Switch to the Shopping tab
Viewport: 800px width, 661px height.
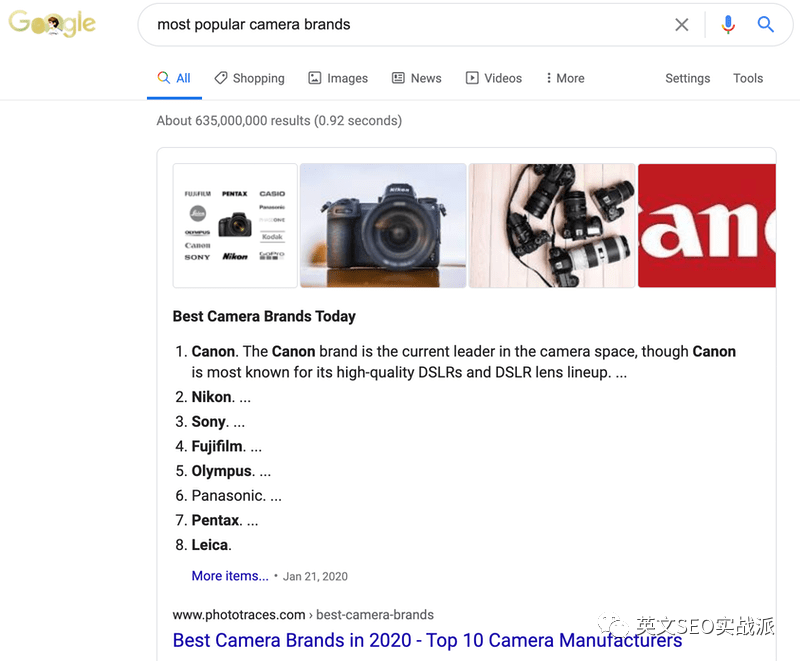(249, 78)
